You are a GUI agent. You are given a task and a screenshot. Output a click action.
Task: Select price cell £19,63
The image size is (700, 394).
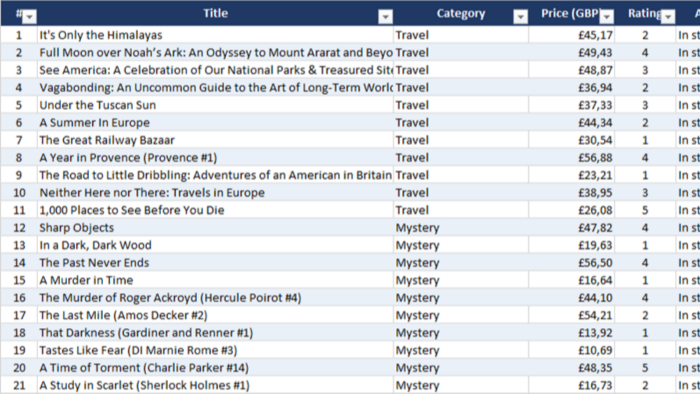tap(571, 245)
